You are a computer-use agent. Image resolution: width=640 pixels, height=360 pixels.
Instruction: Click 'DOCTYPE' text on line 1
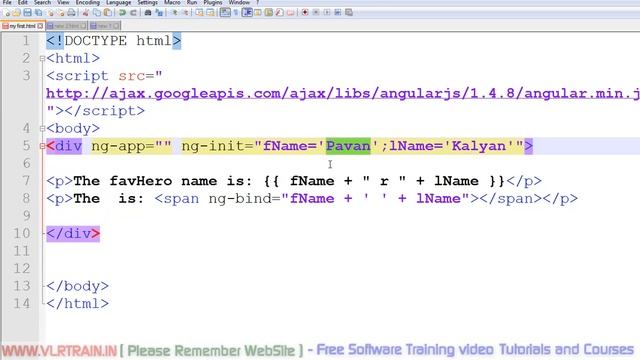click(x=96, y=41)
